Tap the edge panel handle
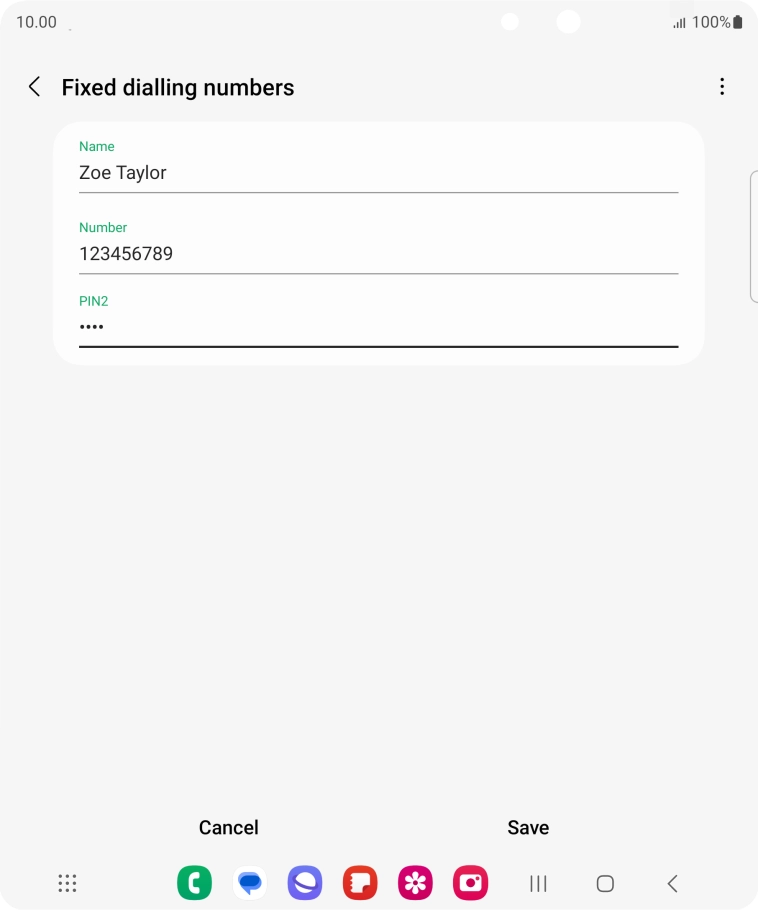 pyautogui.click(x=753, y=236)
